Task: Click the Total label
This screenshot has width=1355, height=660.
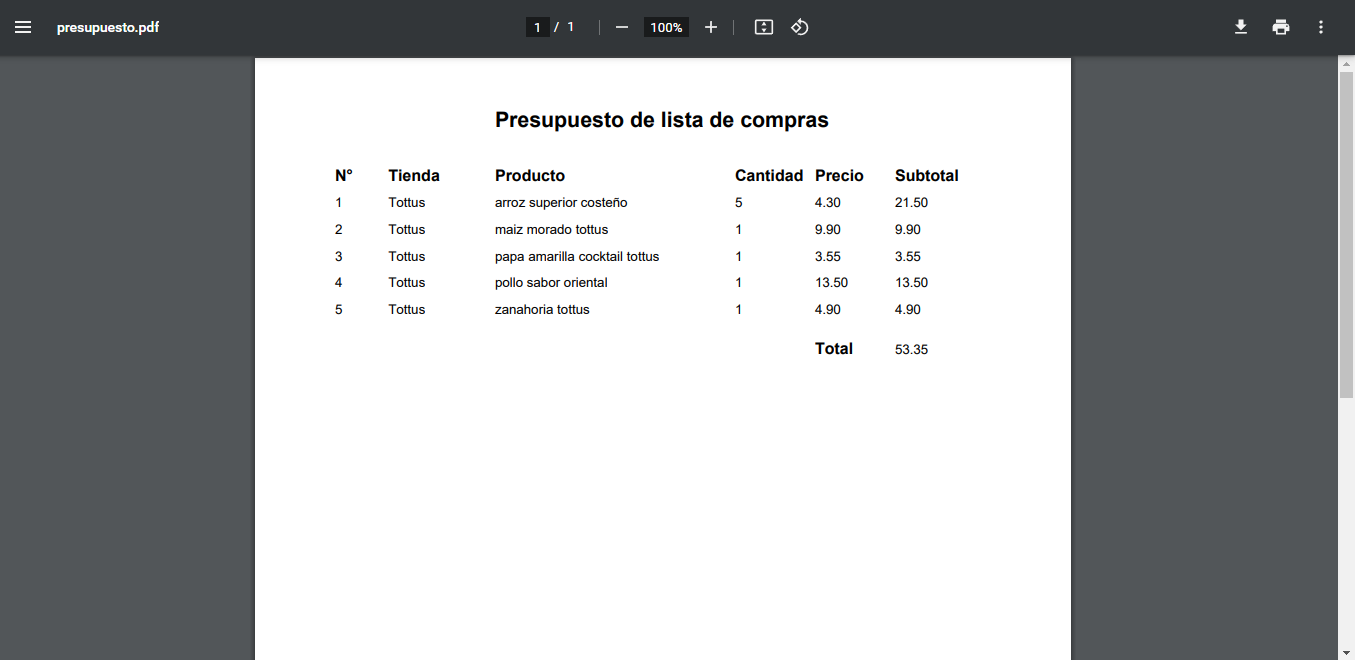Action: click(x=834, y=348)
